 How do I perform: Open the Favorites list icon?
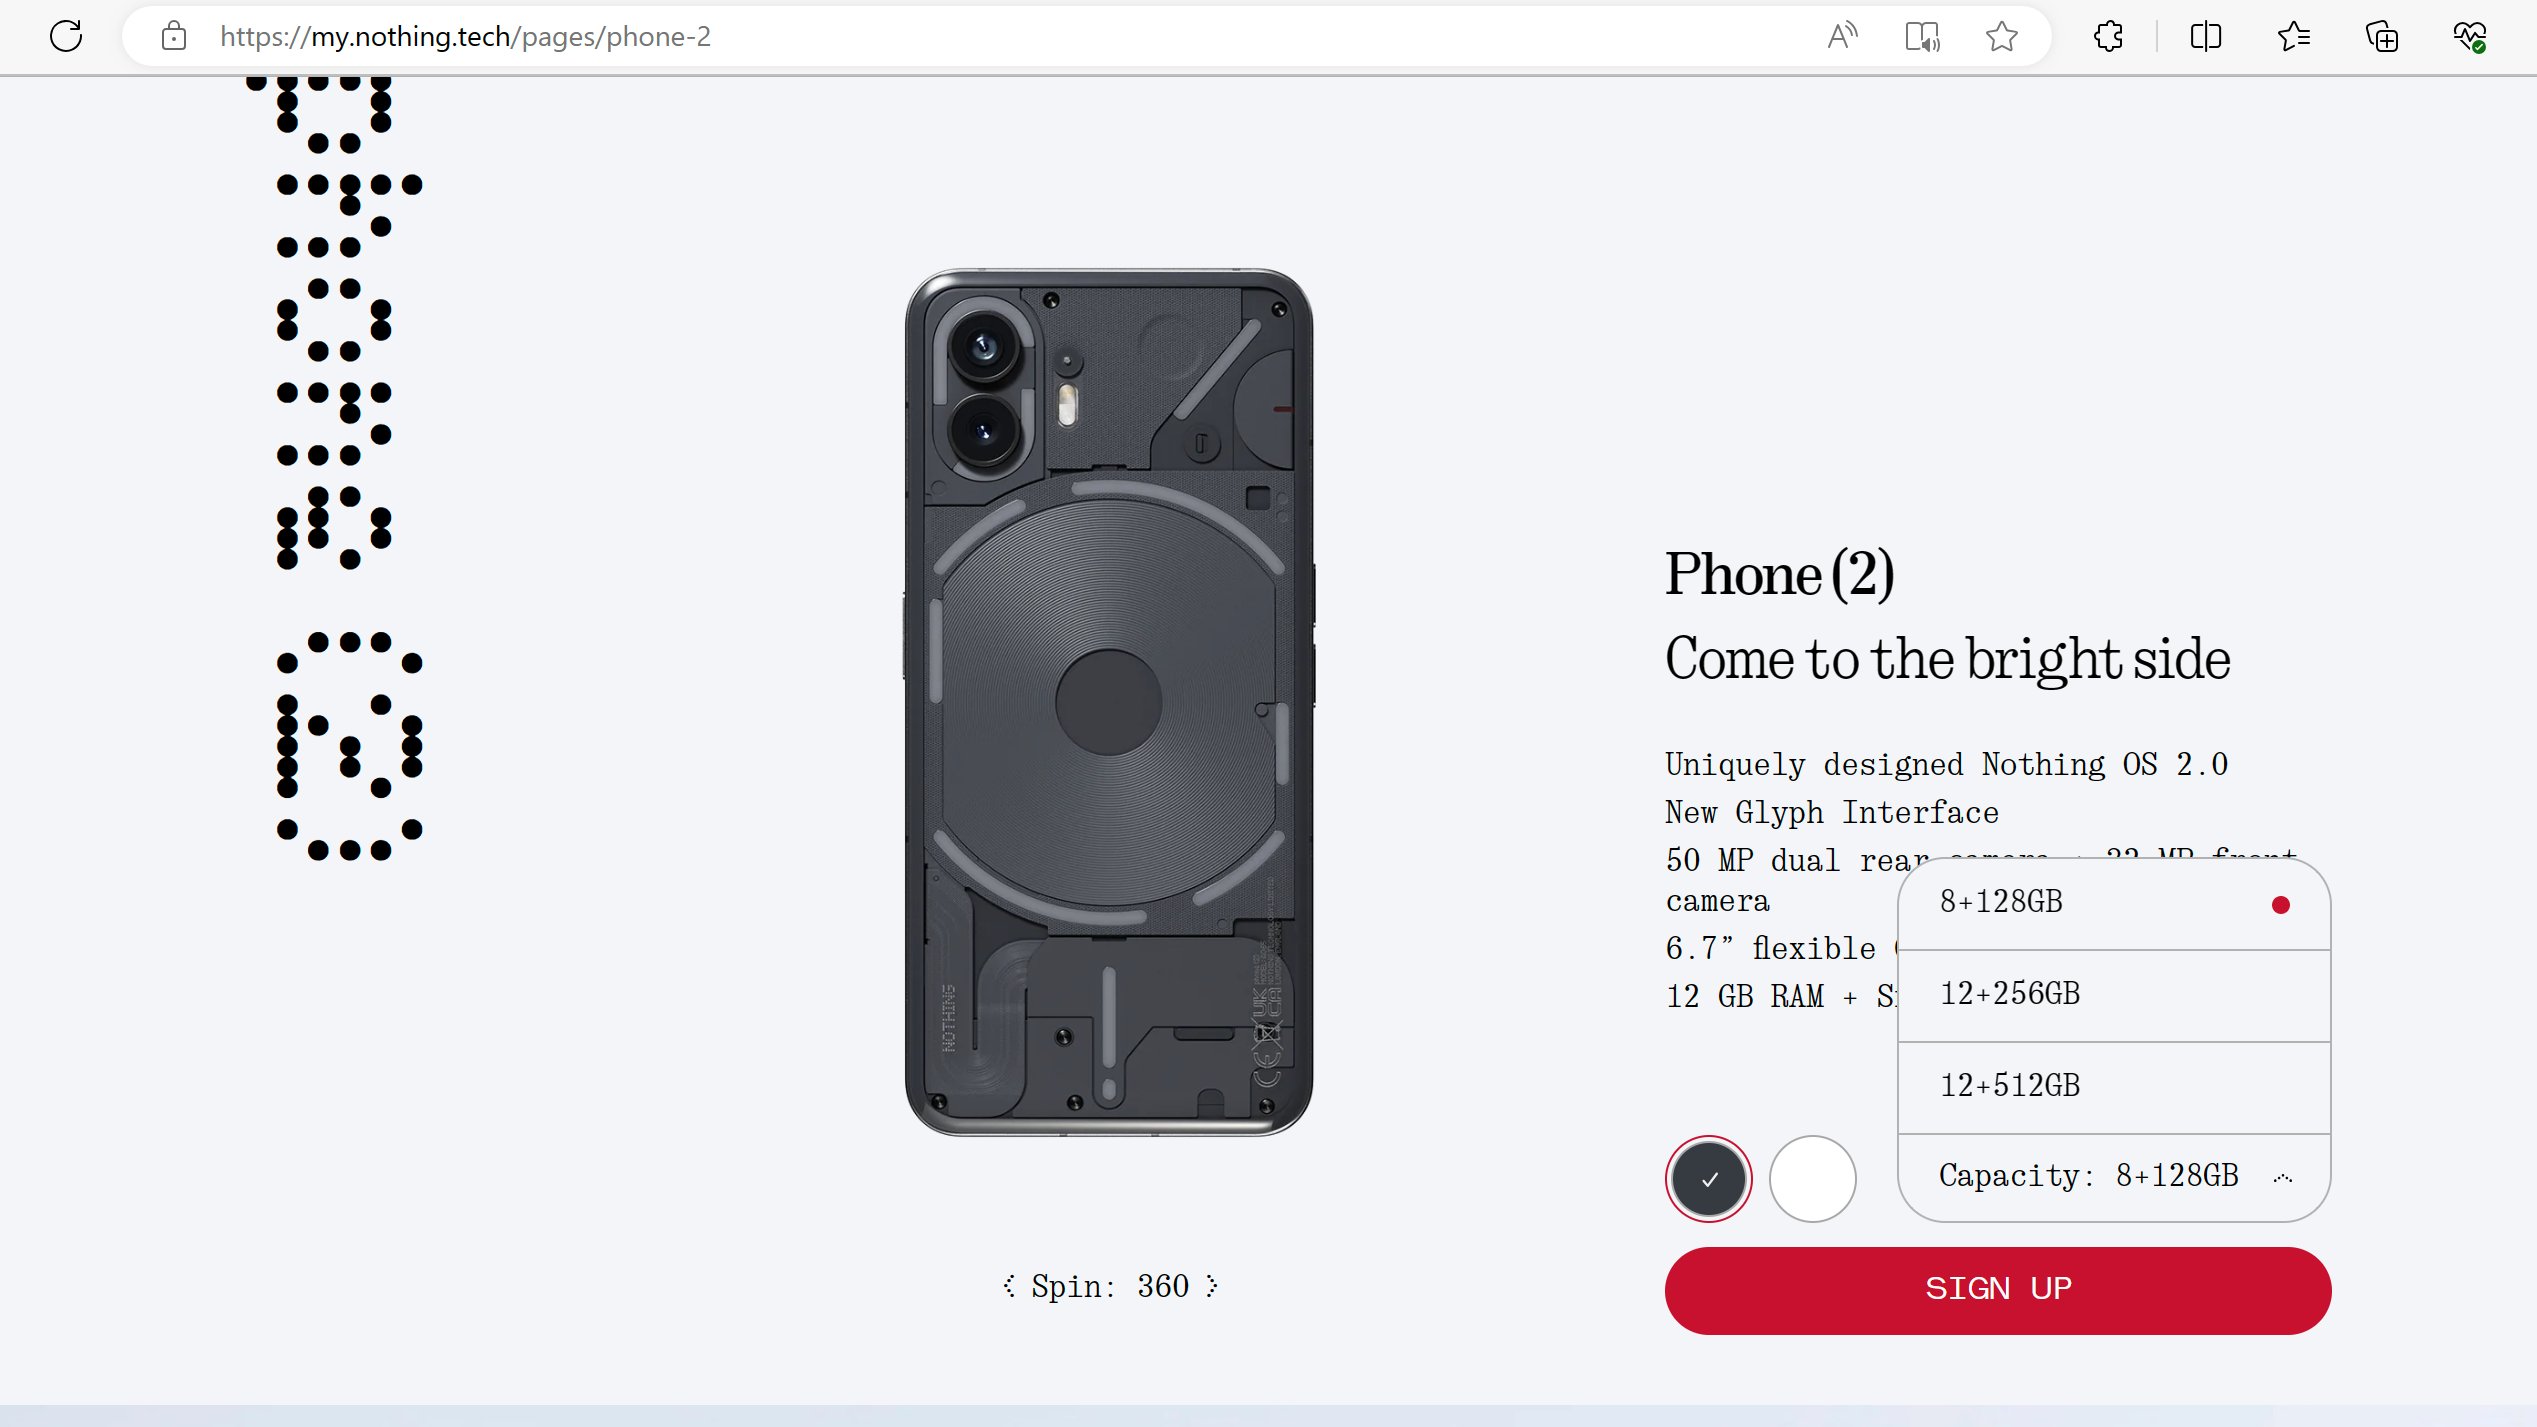point(2293,36)
